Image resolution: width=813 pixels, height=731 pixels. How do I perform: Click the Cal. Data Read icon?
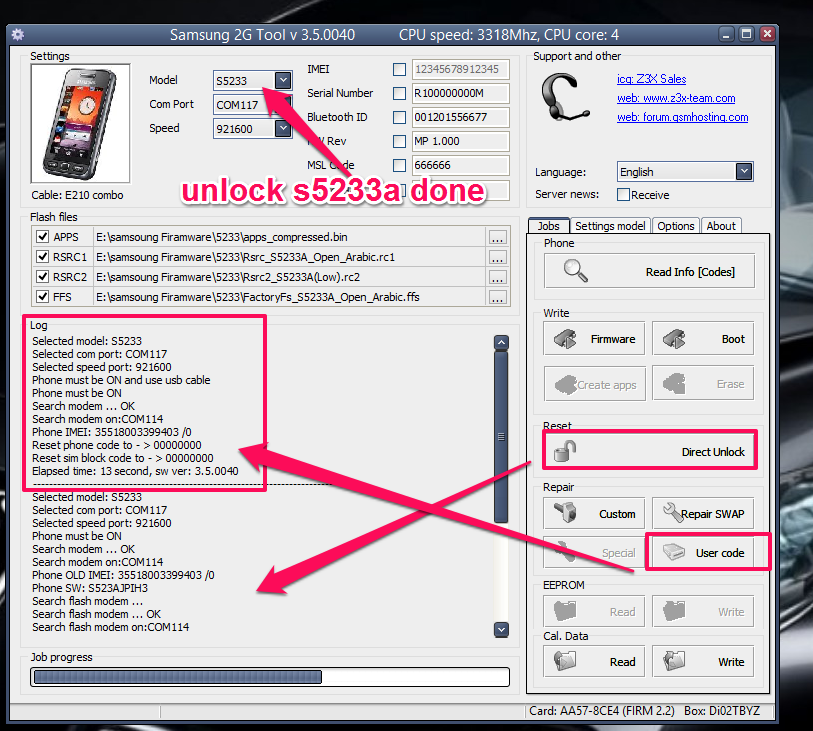pyautogui.click(x=565, y=661)
